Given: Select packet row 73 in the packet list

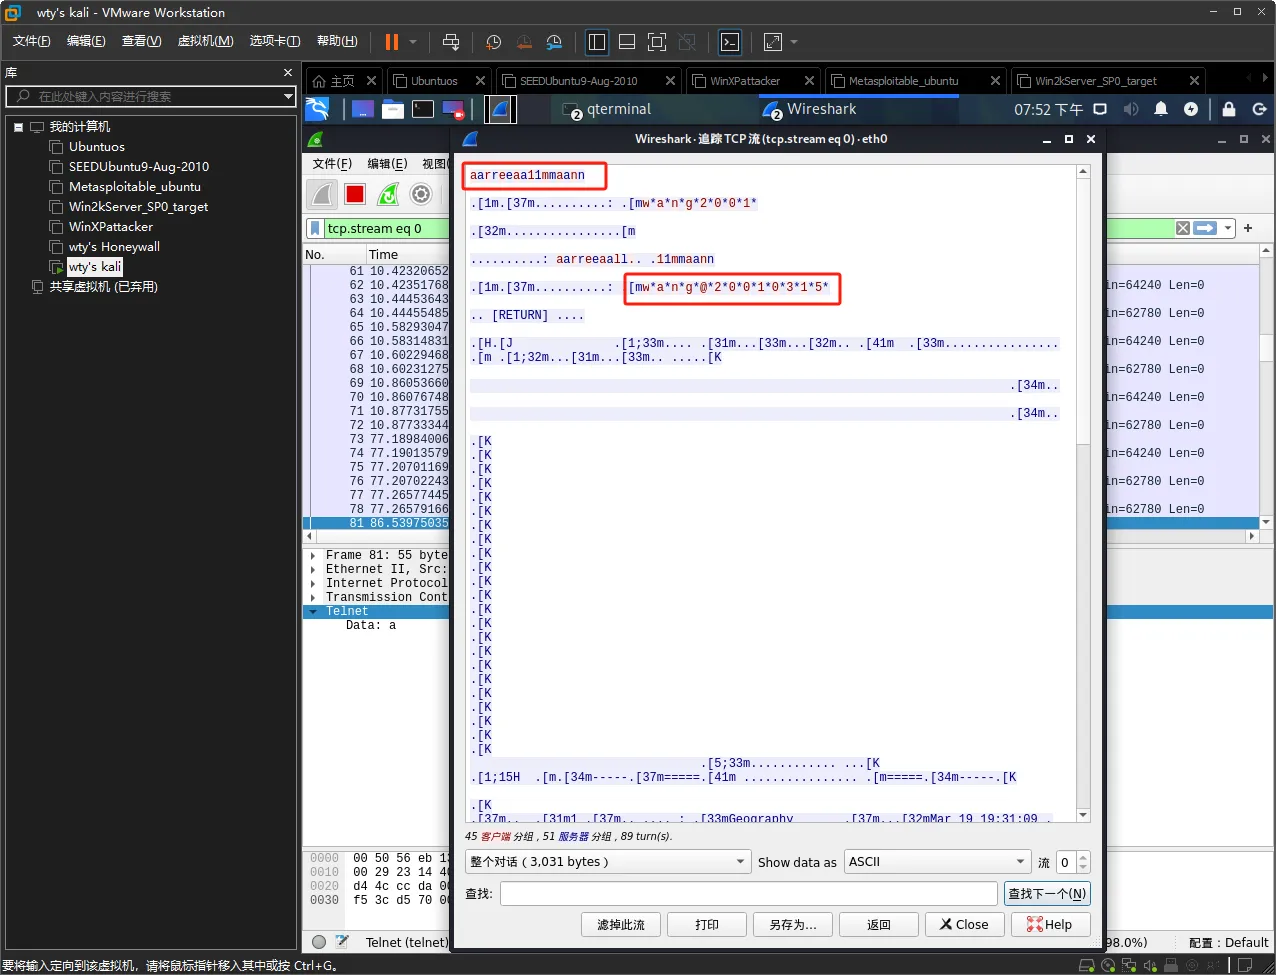Looking at the screenshot, I should coord(377,439).
